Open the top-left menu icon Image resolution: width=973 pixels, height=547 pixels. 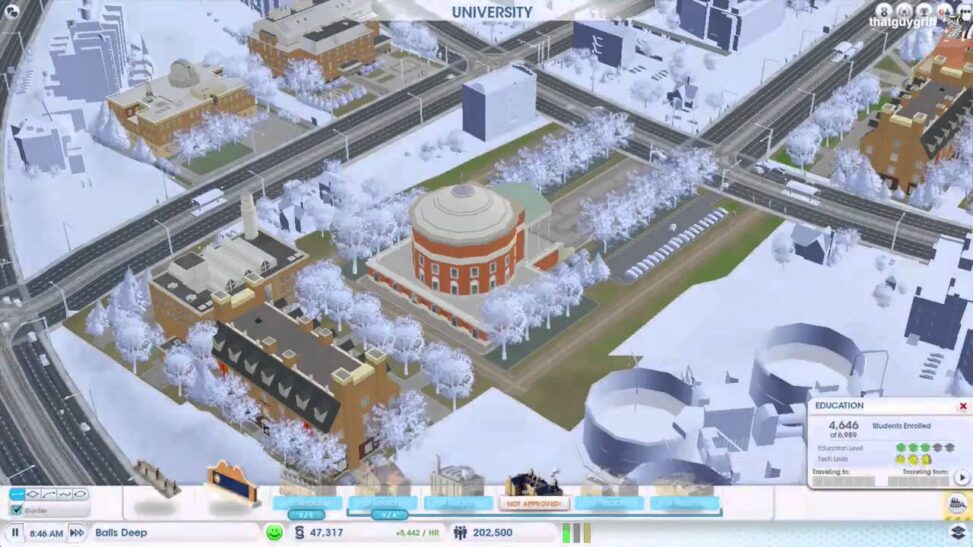[x=11, y=11]
